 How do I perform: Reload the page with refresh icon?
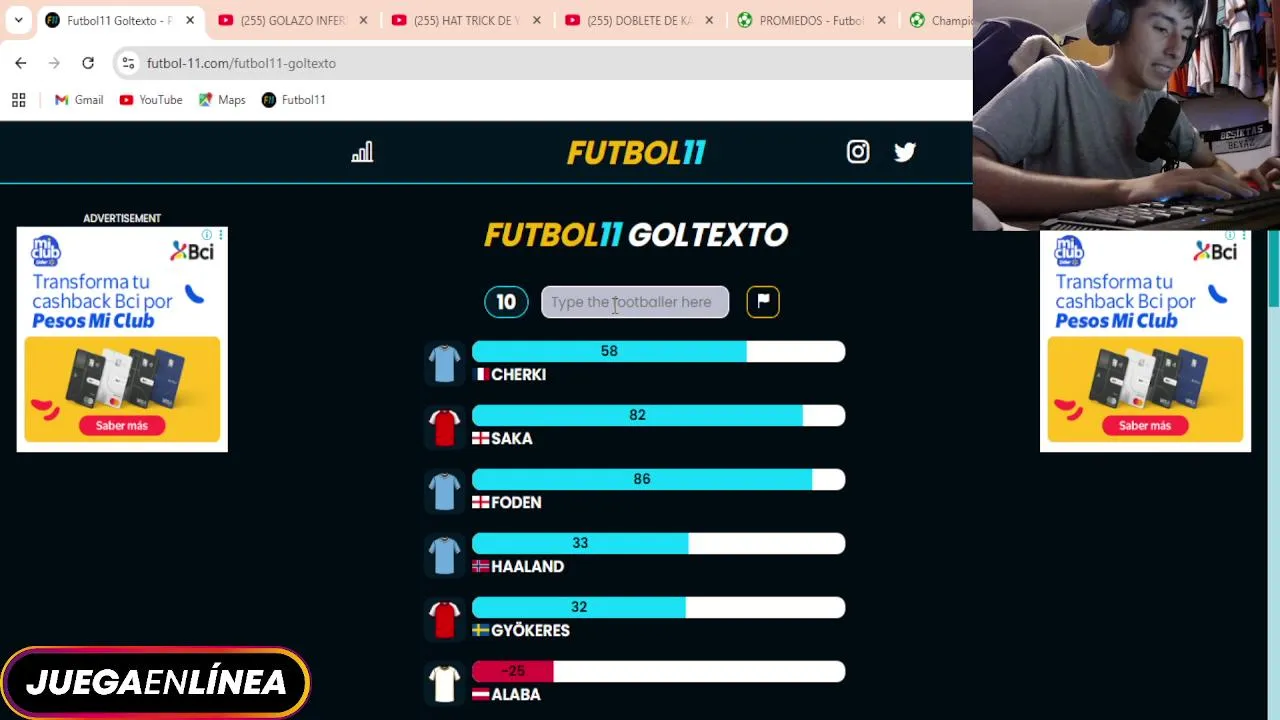88,63
